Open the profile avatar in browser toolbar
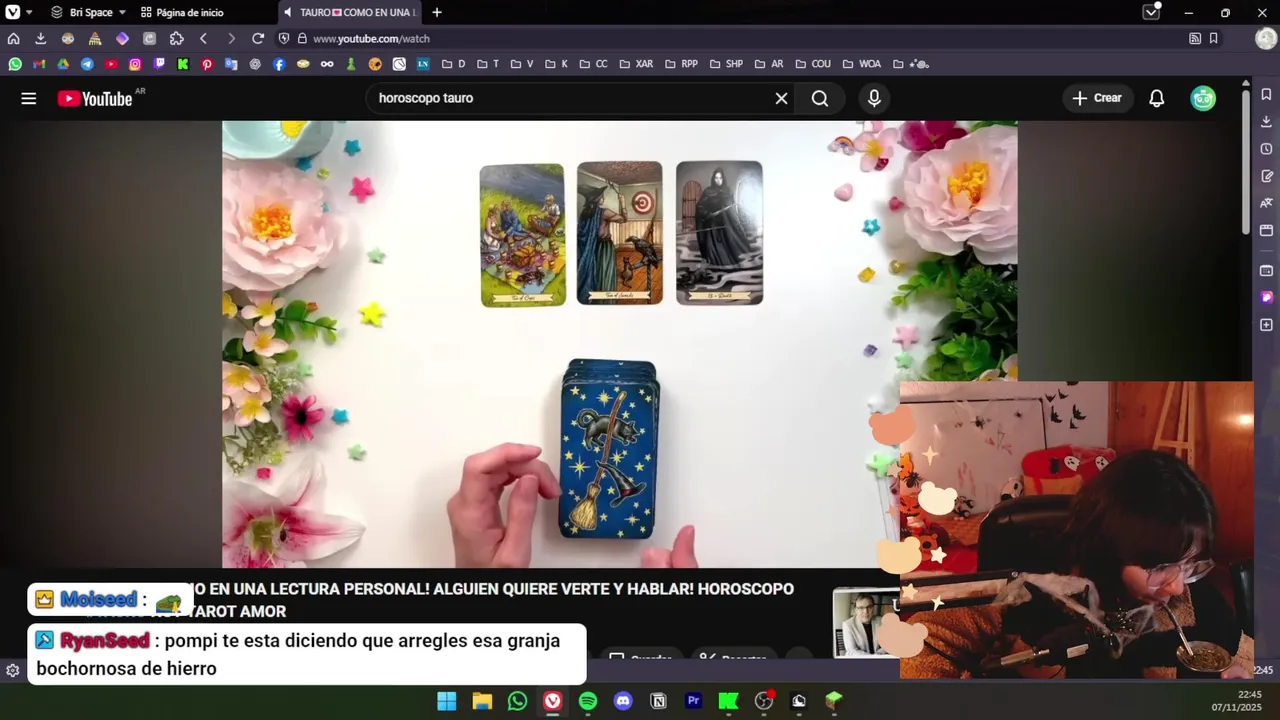The height and width of the screenshot is (720, 1280). pos(1266,38)
